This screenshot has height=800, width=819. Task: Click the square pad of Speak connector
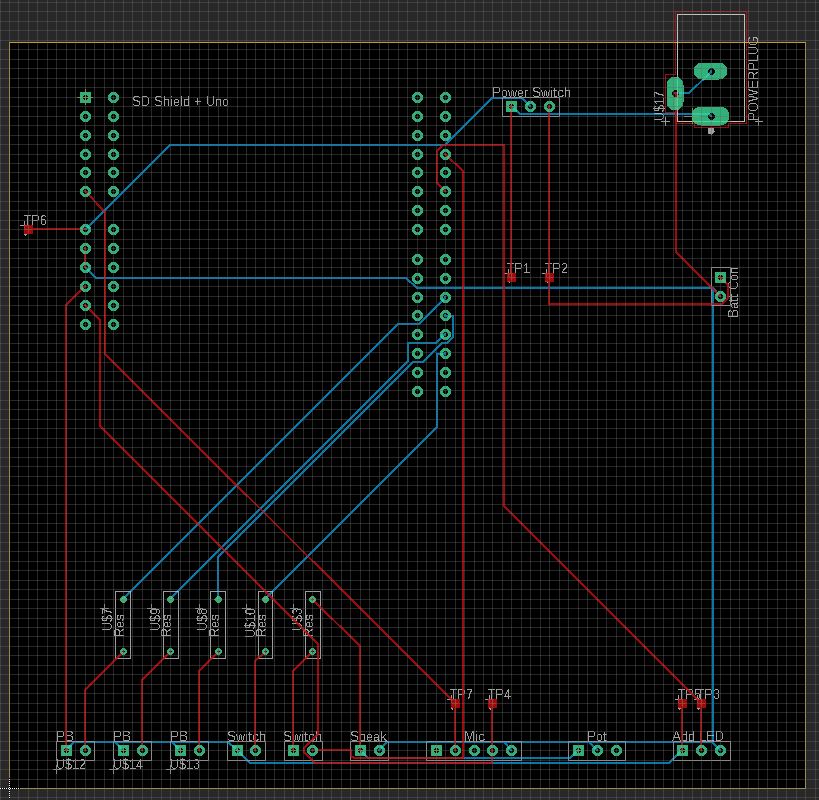pyautogui.click(x=360, y=750)
